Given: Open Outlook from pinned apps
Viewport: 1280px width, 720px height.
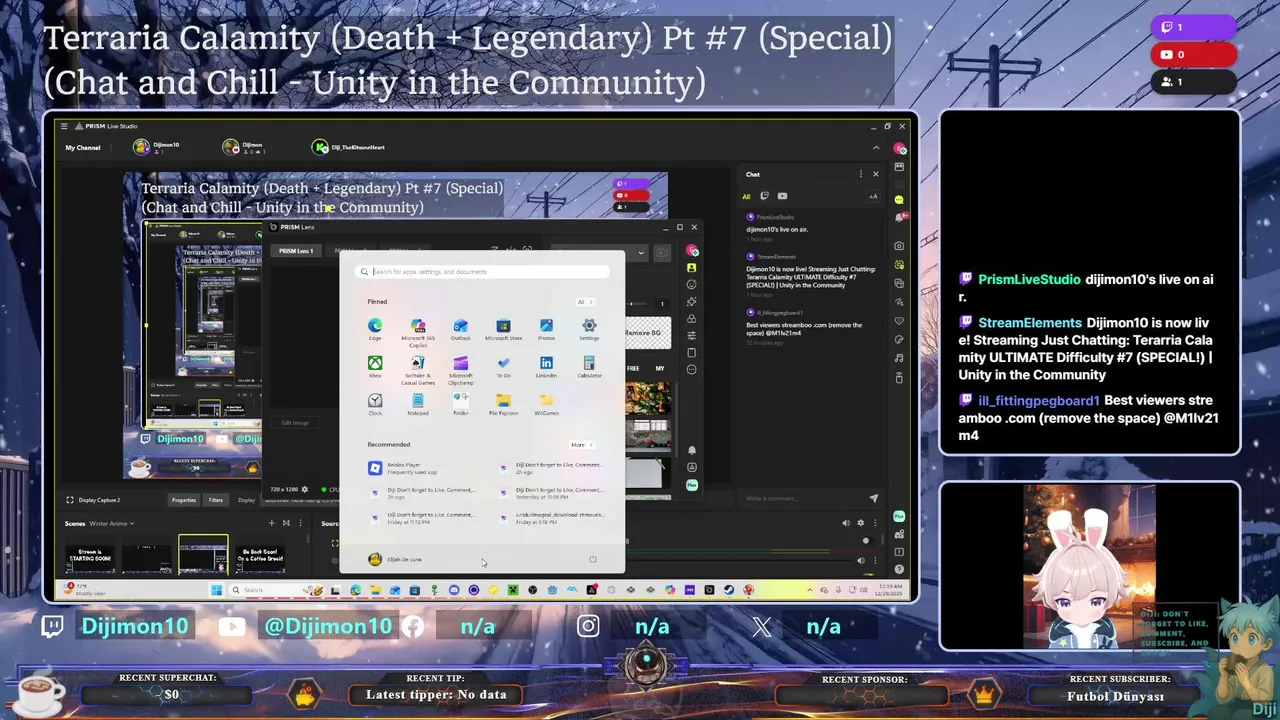Looking at the screenshot, I should point(460,329).
